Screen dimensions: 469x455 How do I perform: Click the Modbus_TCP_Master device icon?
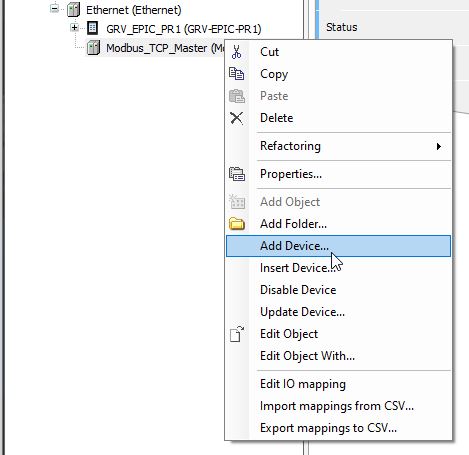[x=93, y=48]
